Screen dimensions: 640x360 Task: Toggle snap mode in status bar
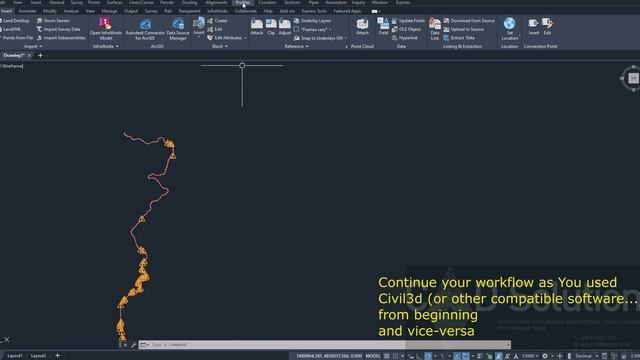(x=395, y=356)
